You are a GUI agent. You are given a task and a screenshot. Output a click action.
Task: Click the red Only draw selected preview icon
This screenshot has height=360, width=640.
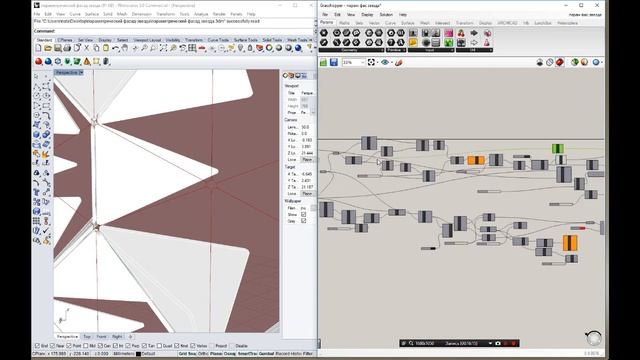560,62
